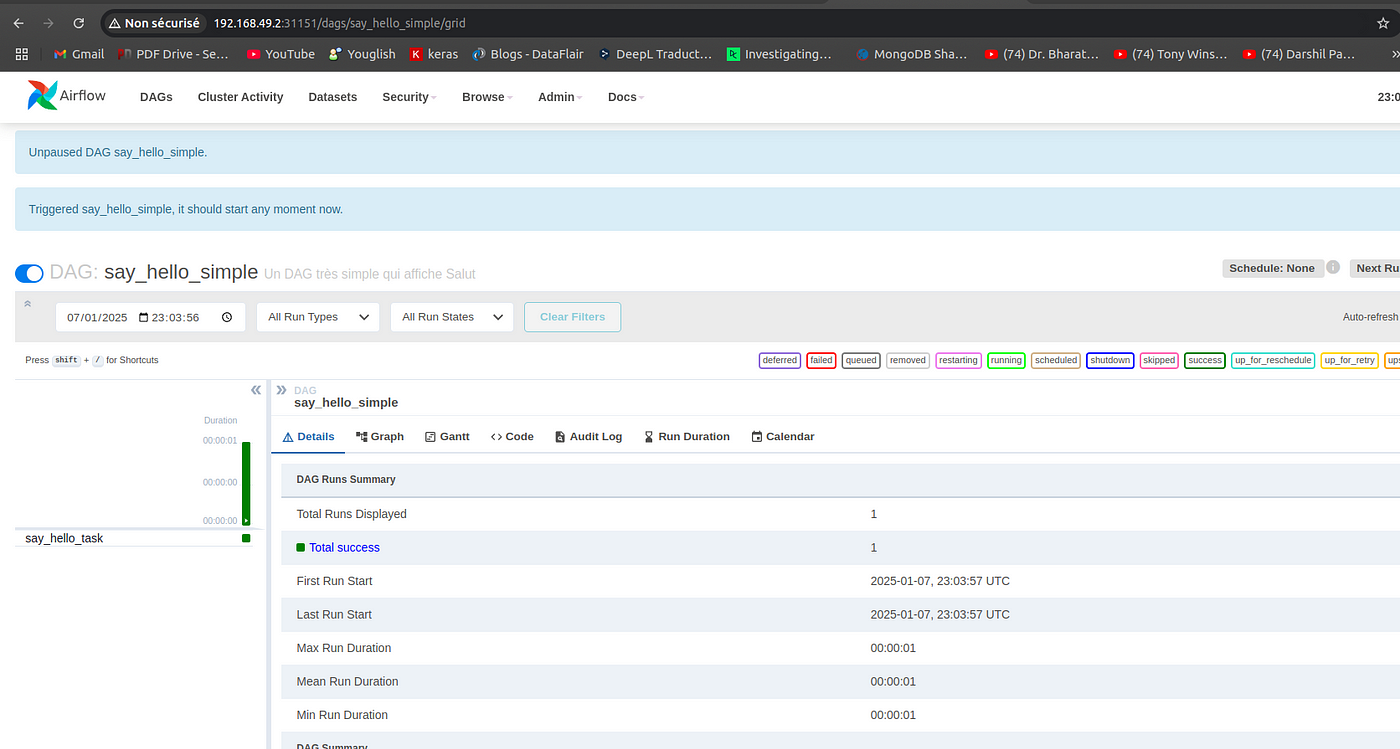The image size is (1400, 749).
Task: Click the up_for_retry state legend badge
Action: pos(1349,360)
